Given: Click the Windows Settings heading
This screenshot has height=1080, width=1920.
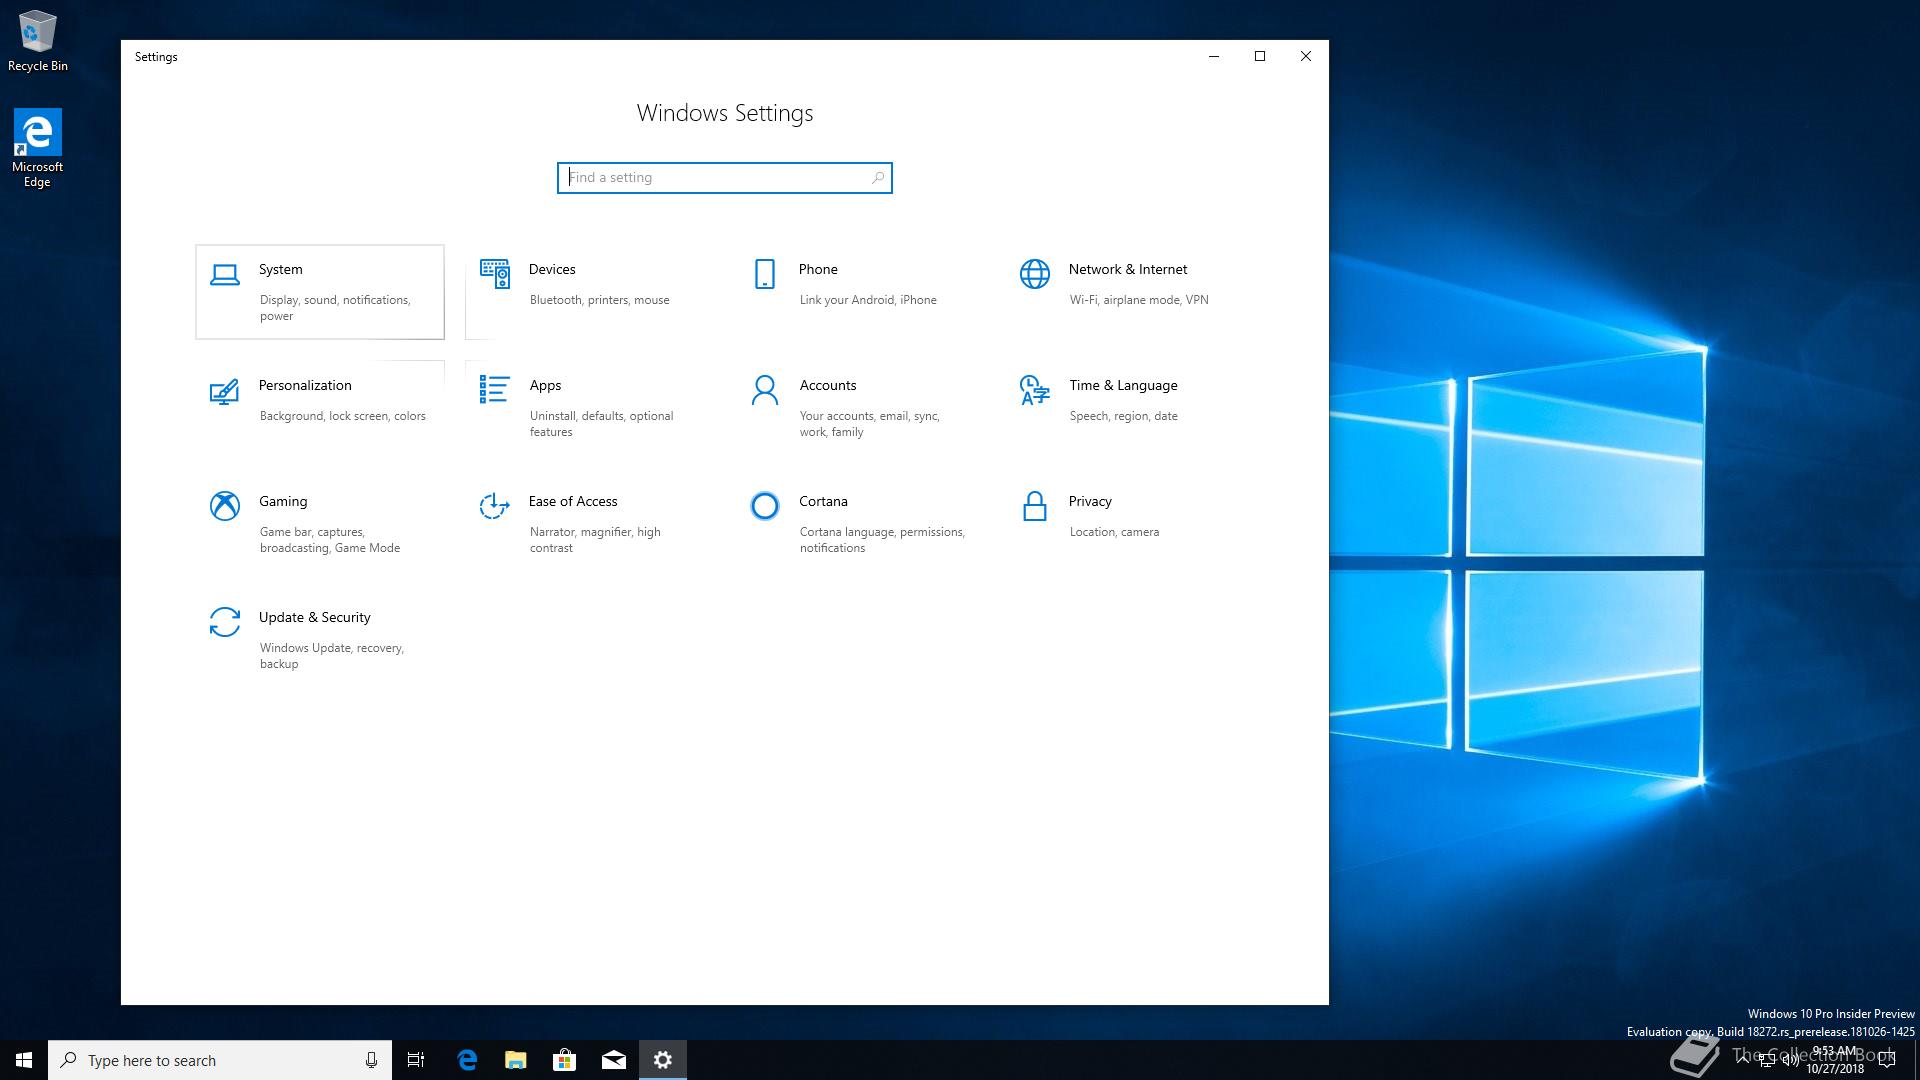Looking at the screenshot, I should [x=725, y=113].
